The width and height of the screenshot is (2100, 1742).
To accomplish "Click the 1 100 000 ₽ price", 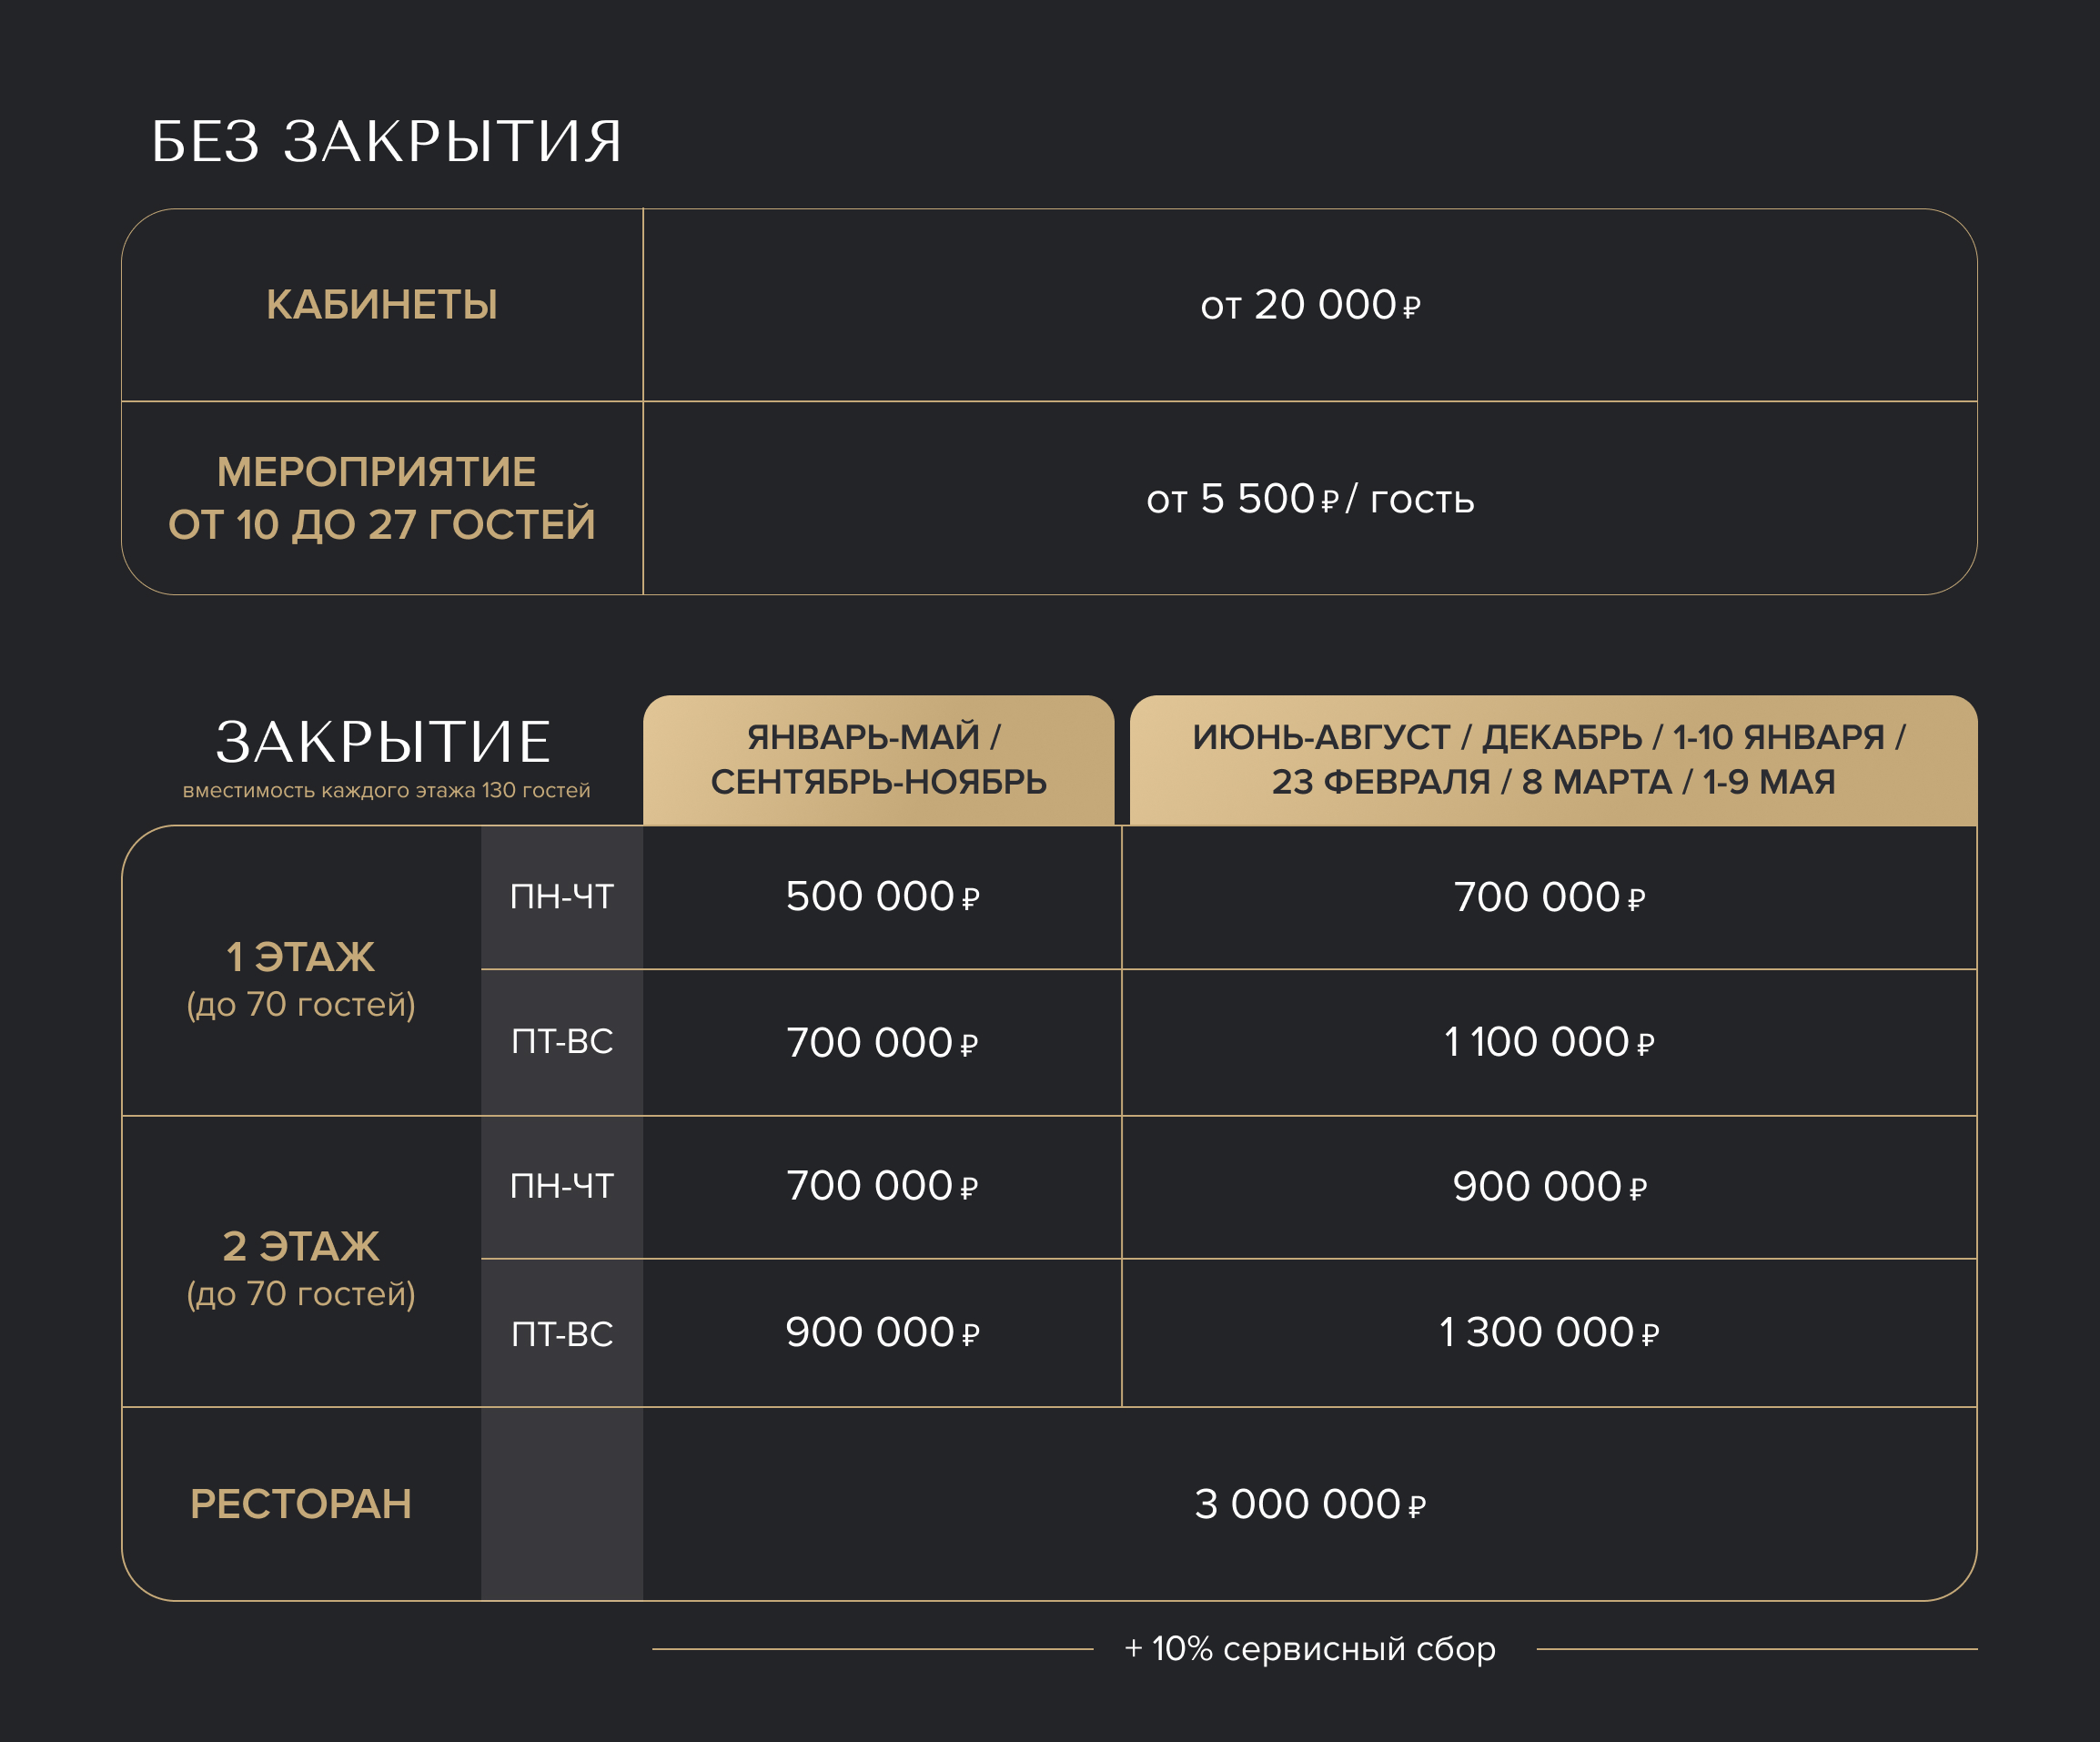I will pos(1548,1042).
